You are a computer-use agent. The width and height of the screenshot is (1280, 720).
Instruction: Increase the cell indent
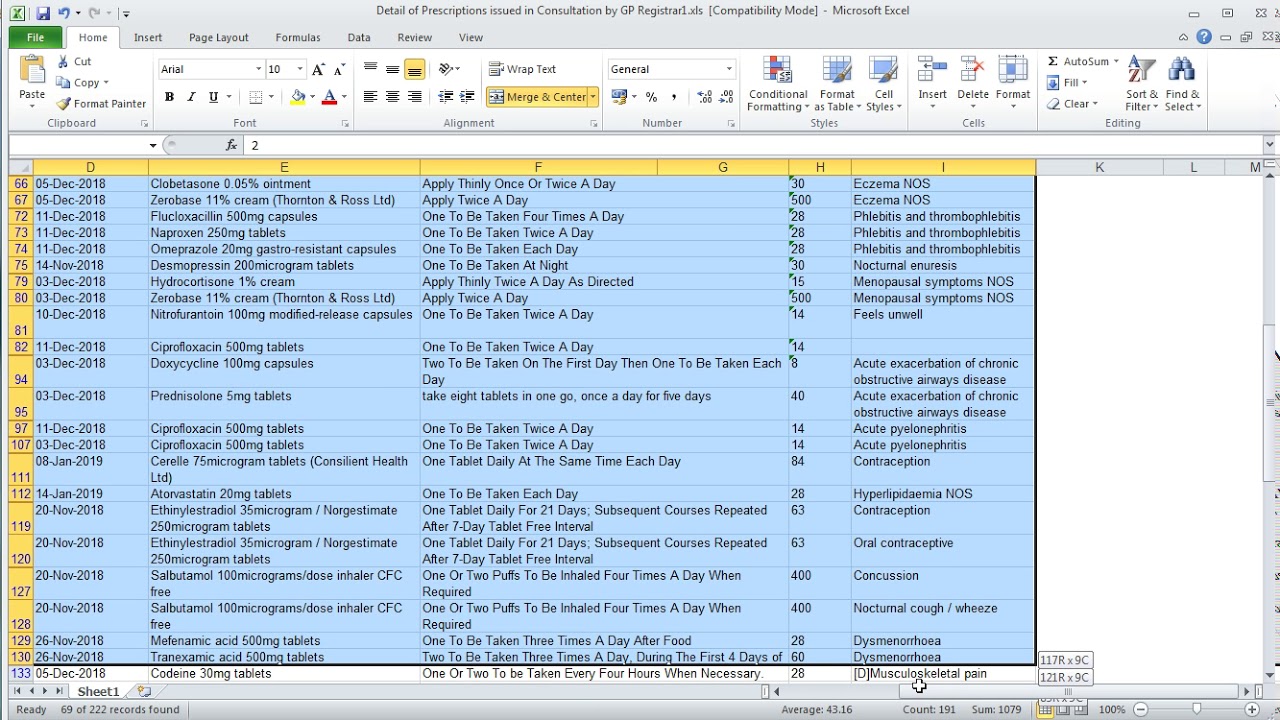coord(468,97)
